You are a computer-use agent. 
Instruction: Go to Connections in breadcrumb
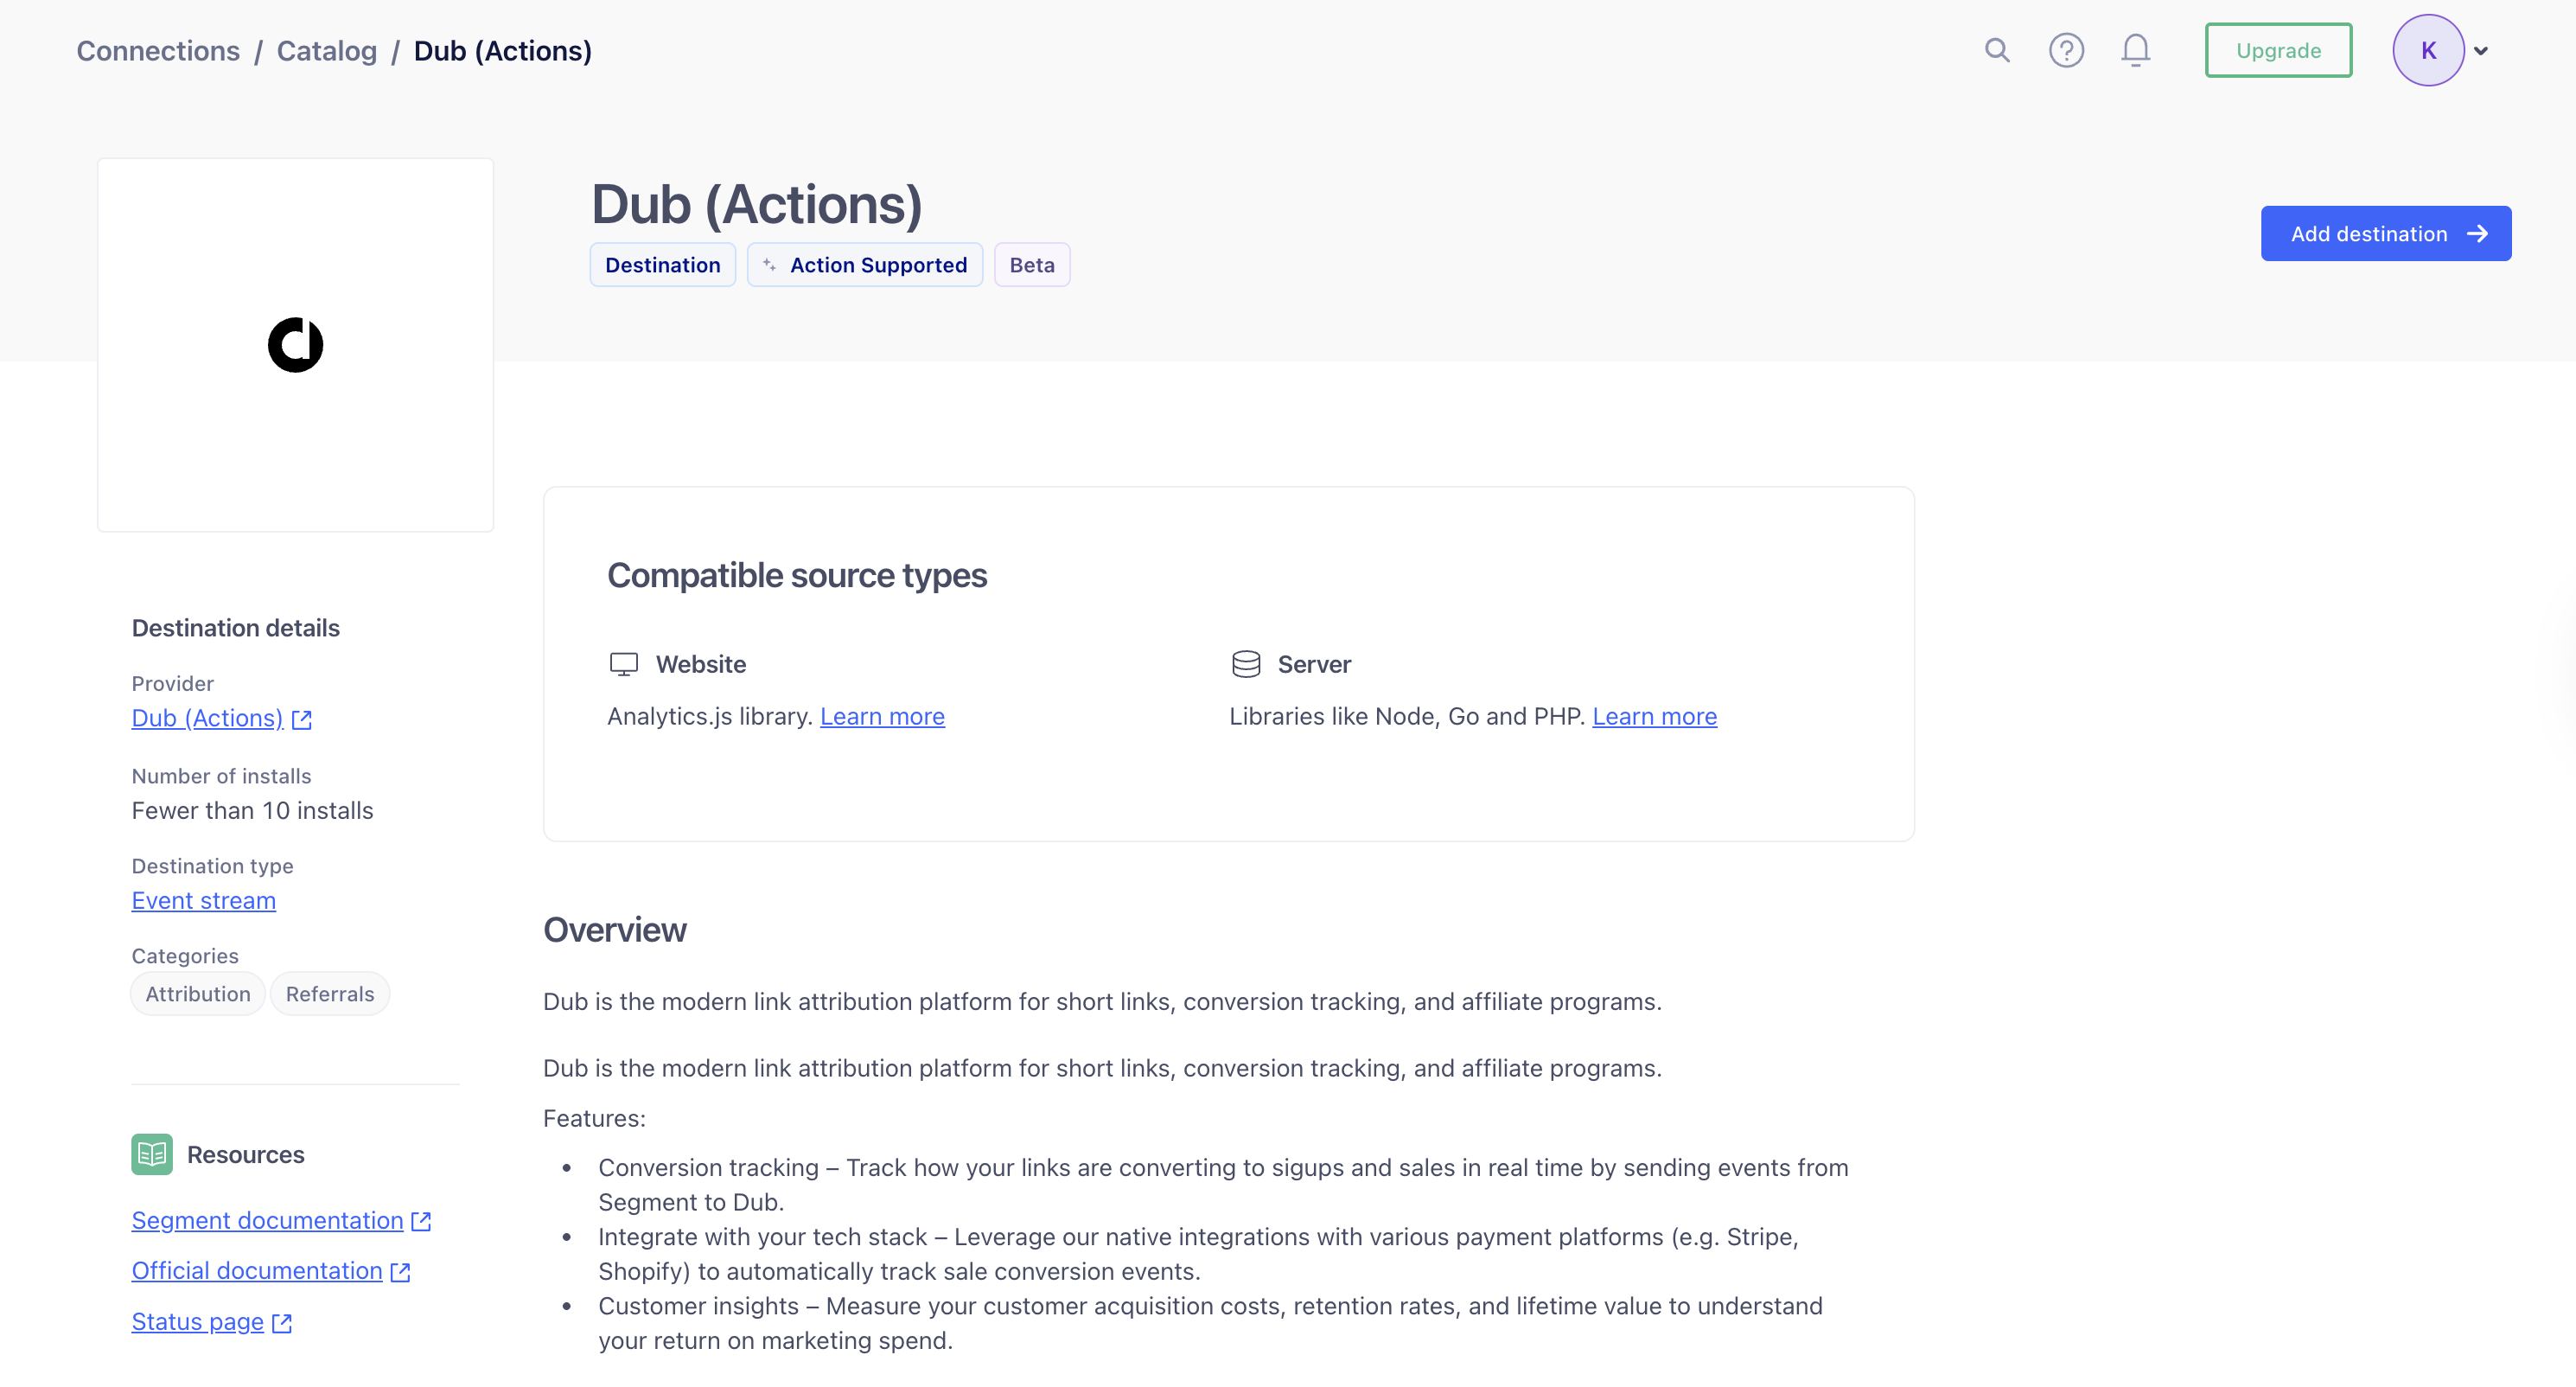pyautogui.click(x=158, y=50)
